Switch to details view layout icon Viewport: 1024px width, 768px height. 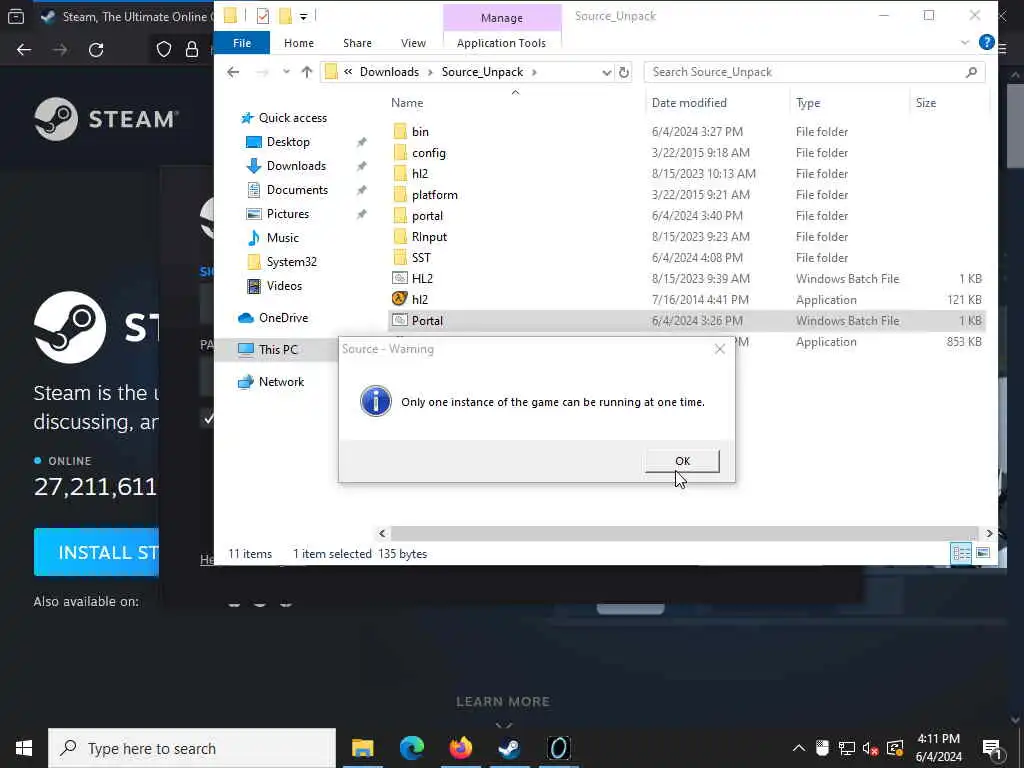pyautogui.click(x=961, y=554)
